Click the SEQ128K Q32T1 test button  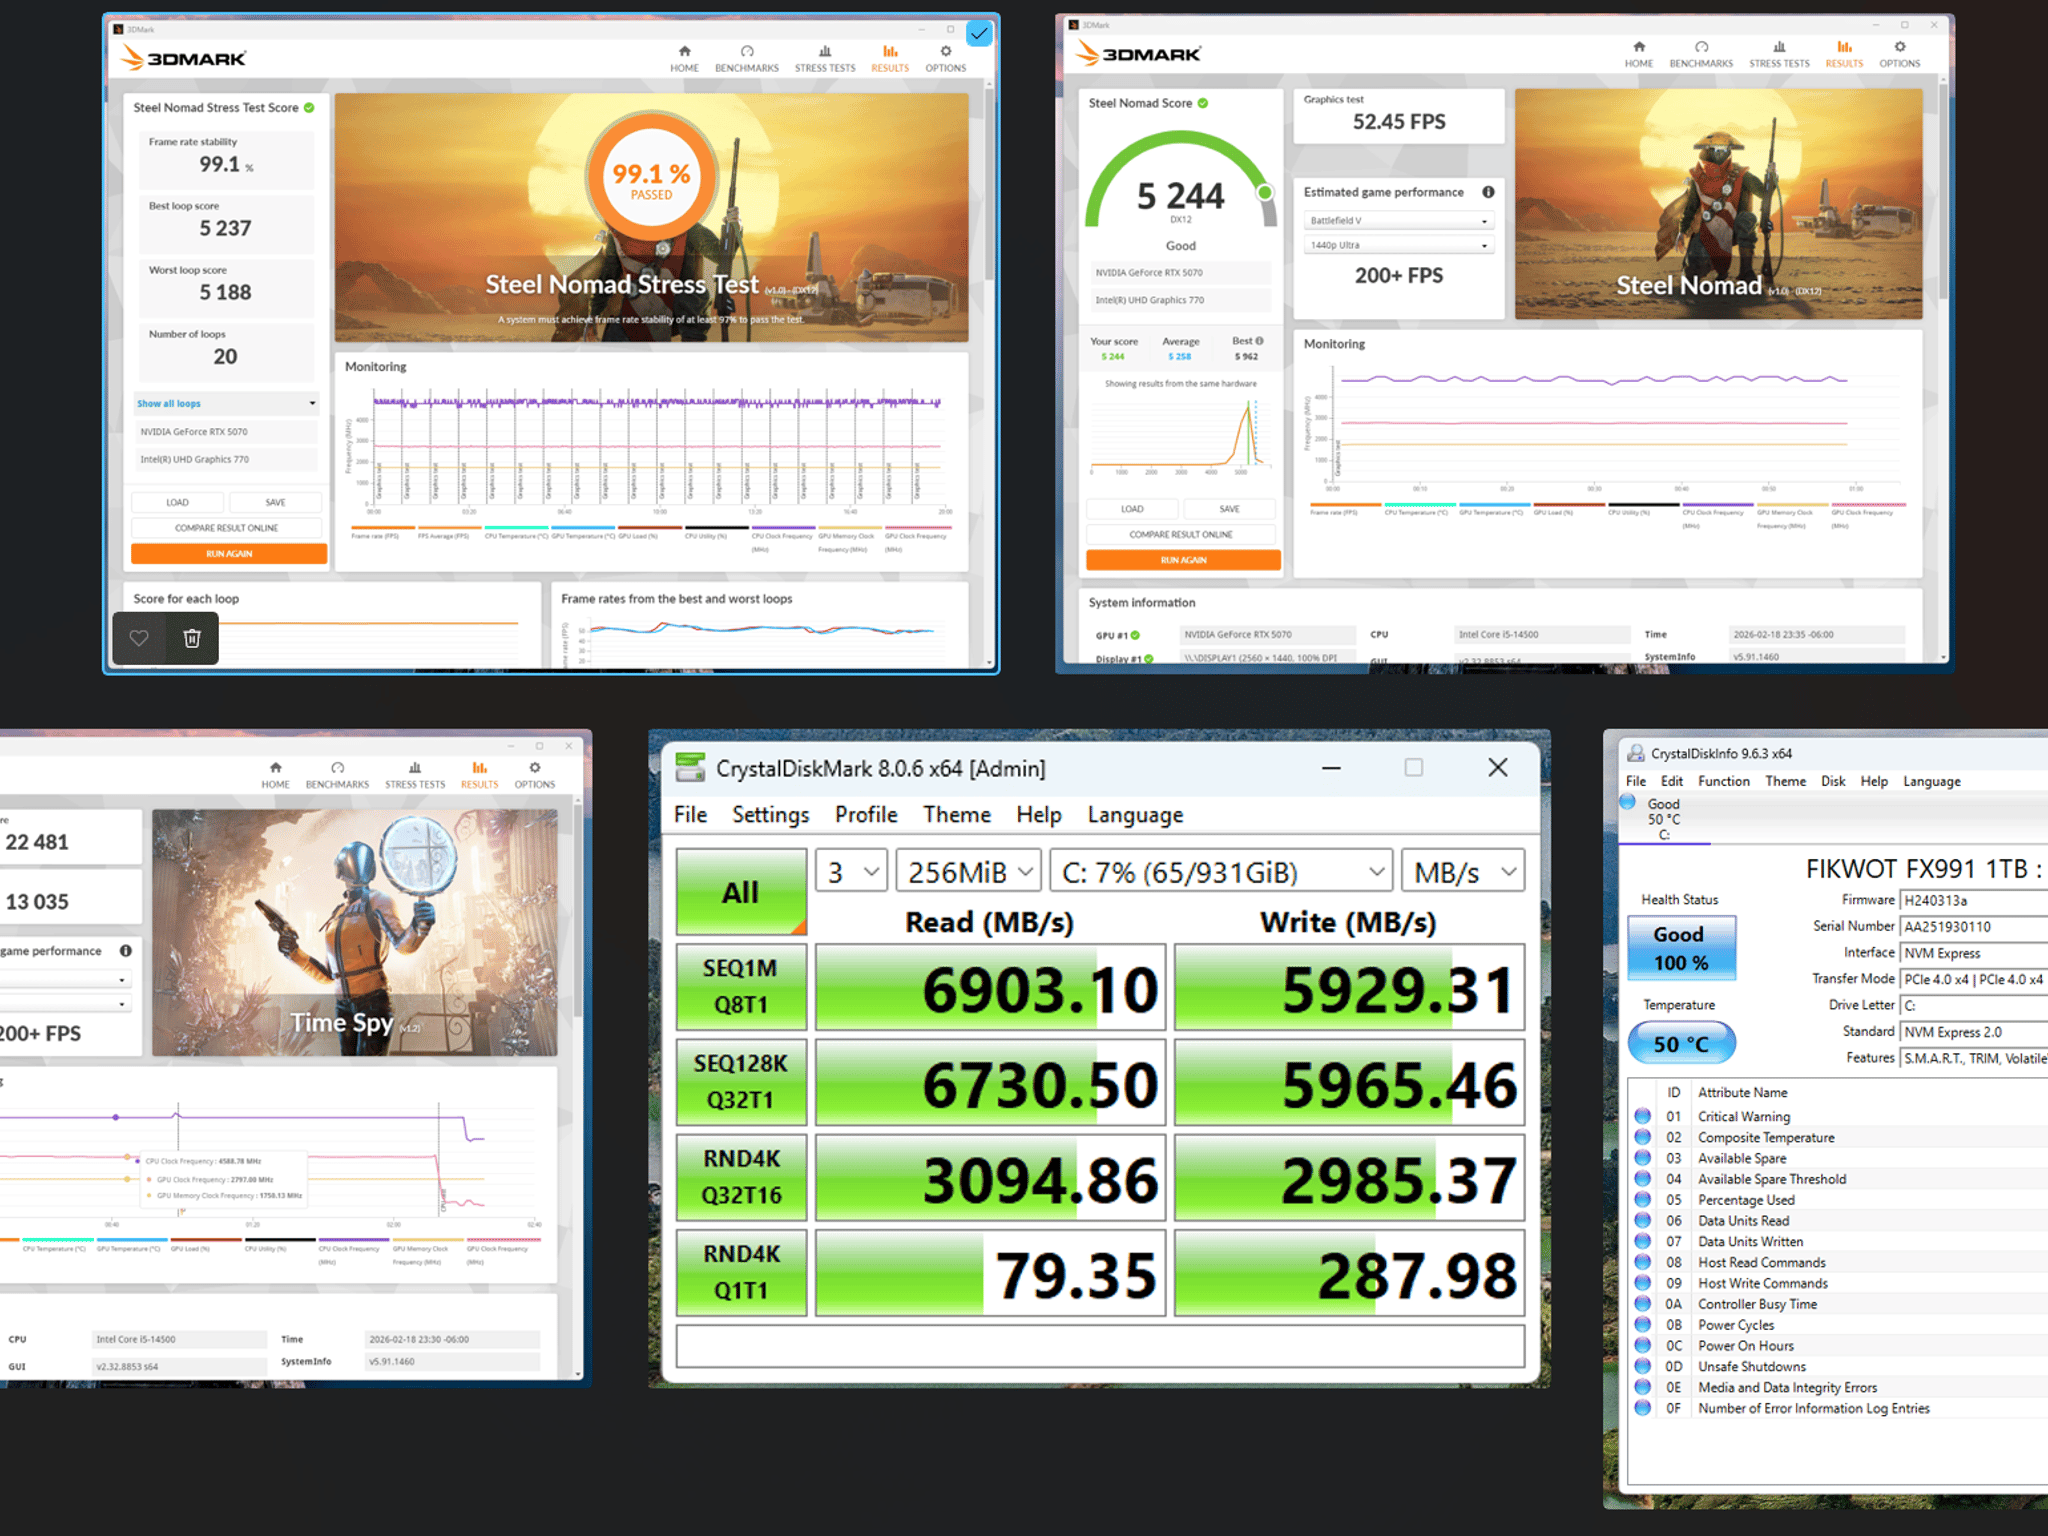(x=741, y=1082)
